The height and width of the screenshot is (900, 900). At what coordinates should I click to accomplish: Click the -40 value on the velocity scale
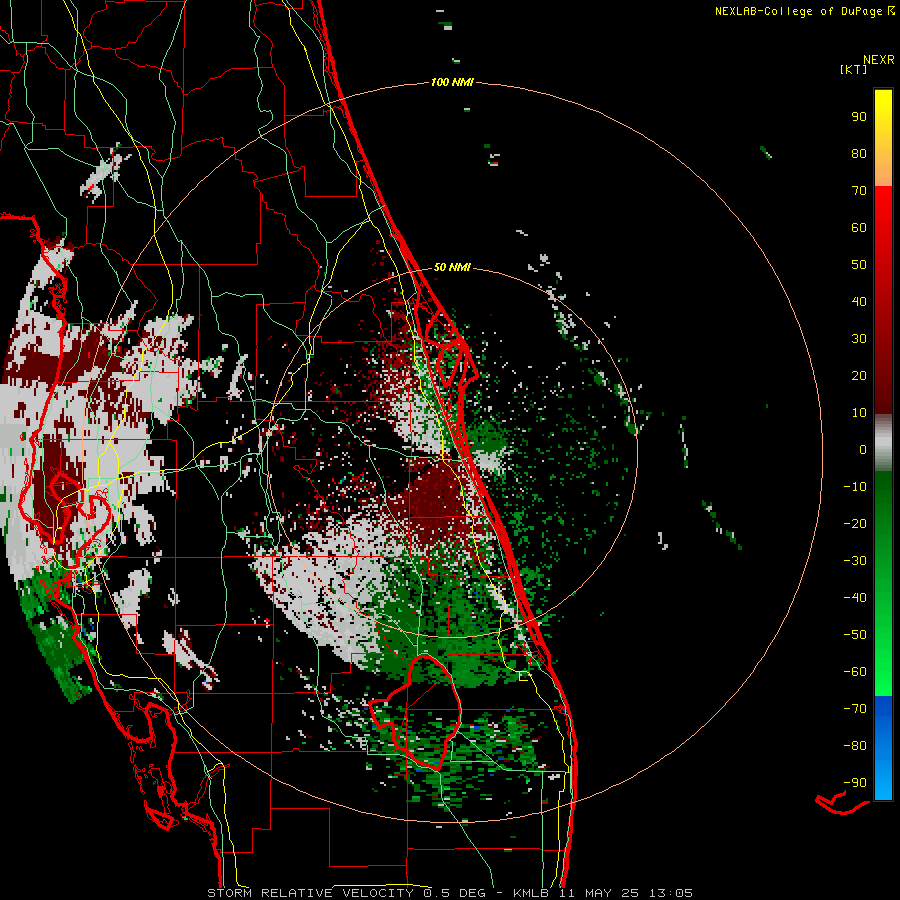[x=855, y=598]
